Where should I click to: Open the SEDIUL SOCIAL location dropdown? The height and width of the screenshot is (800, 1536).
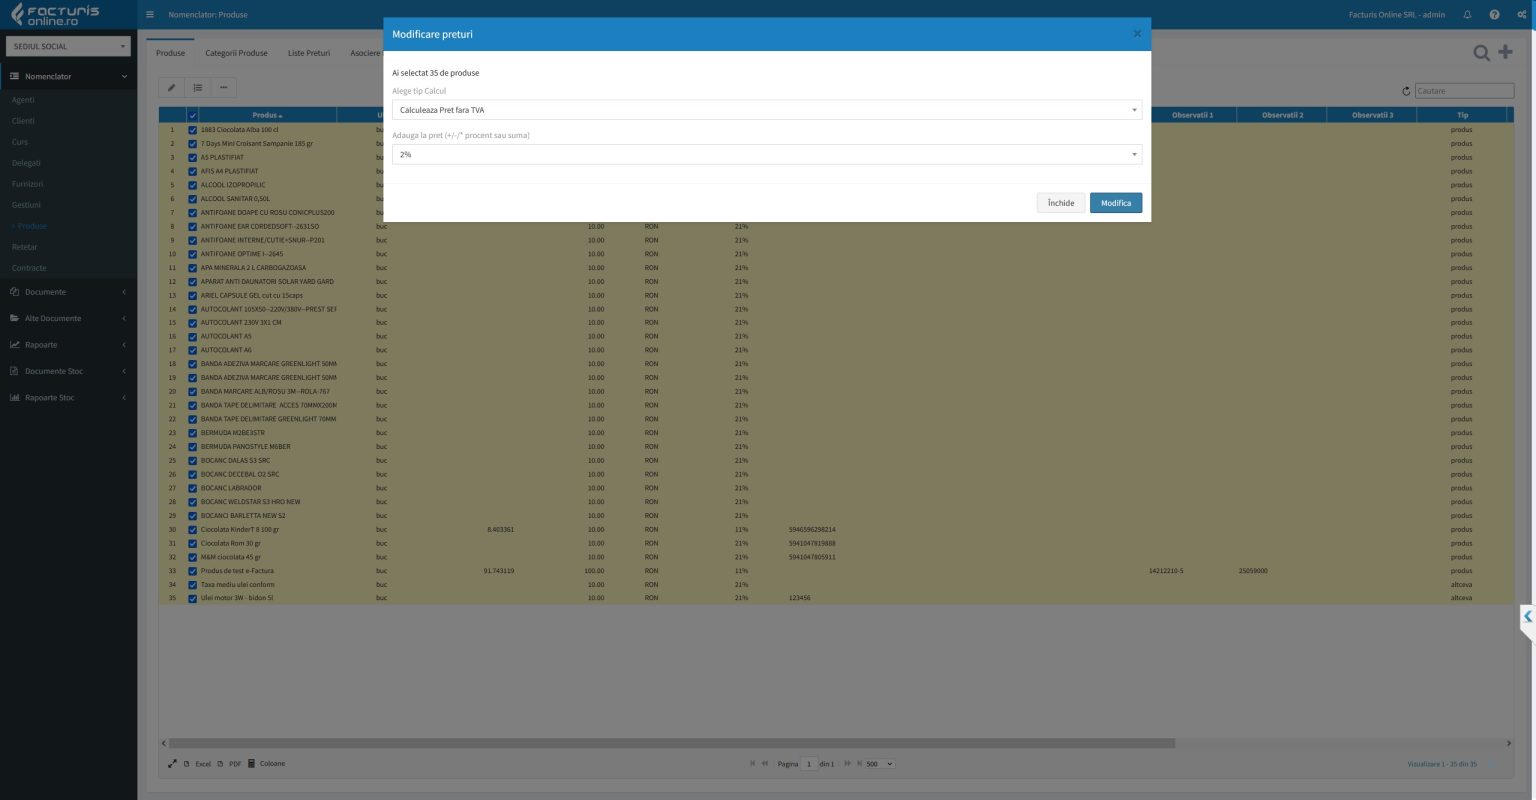click(68, 46)
